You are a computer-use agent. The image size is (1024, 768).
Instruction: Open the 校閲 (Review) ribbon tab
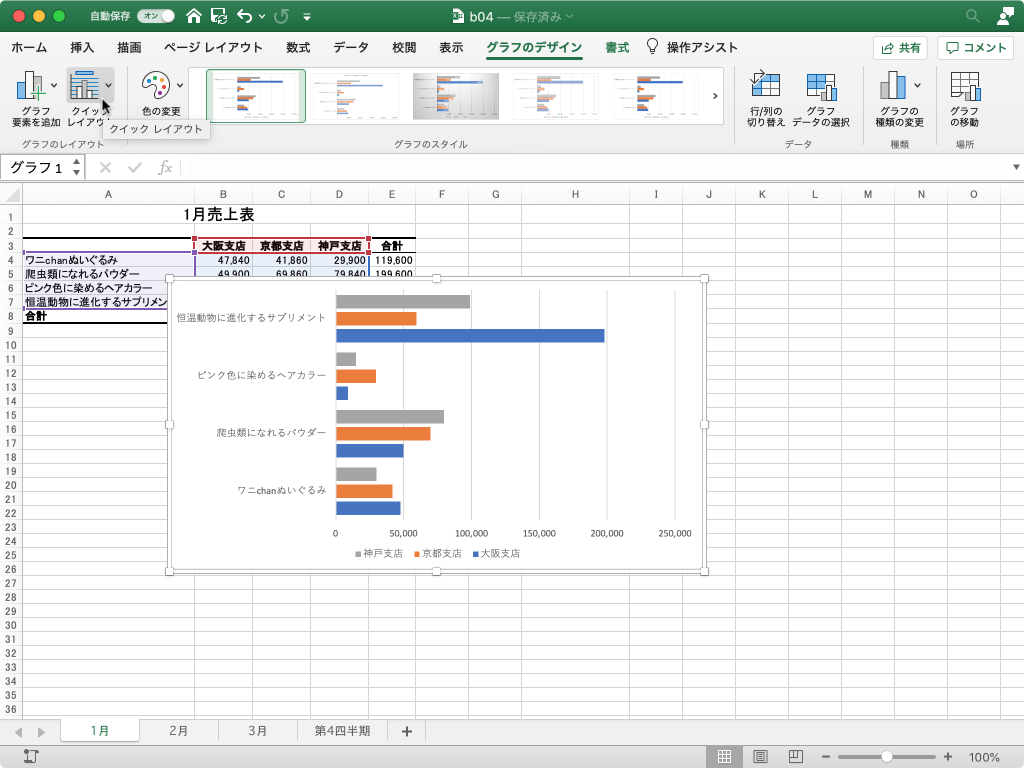[404, 47]
